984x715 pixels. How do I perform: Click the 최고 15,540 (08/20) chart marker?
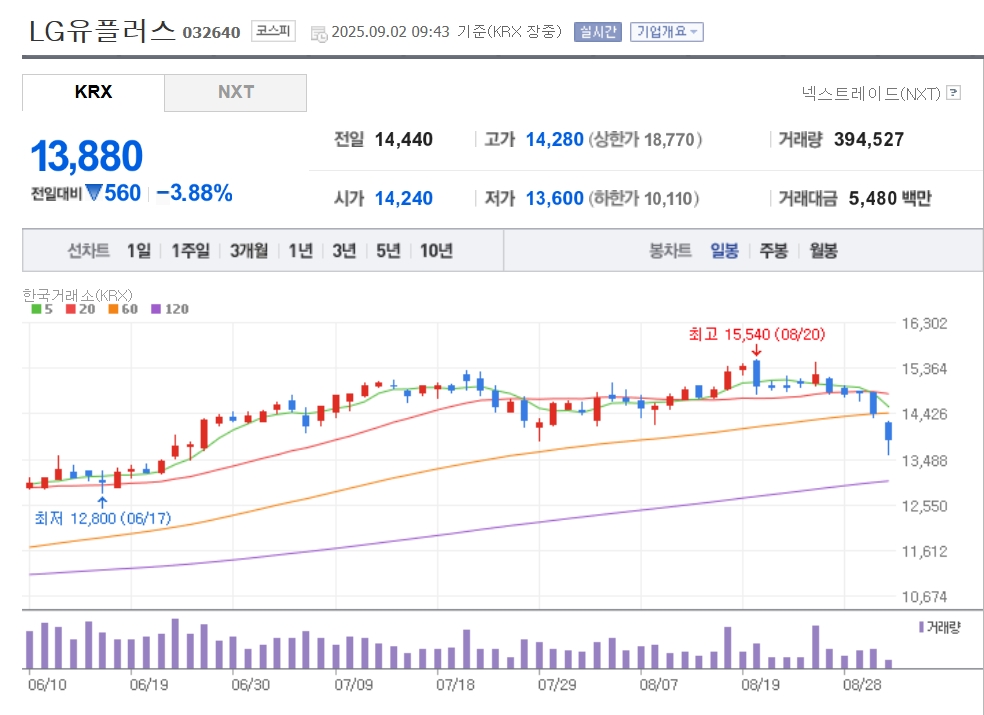coord(757,334)
